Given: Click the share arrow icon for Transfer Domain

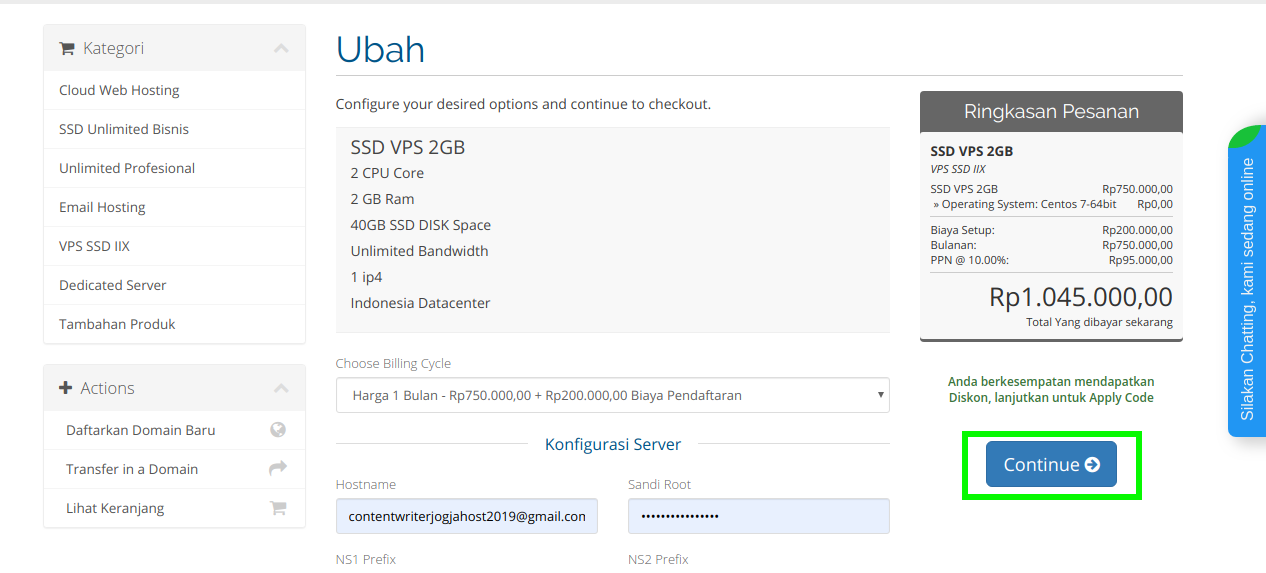Looking at the screenshot, I should pyautogui.click(x=278, y=468).
